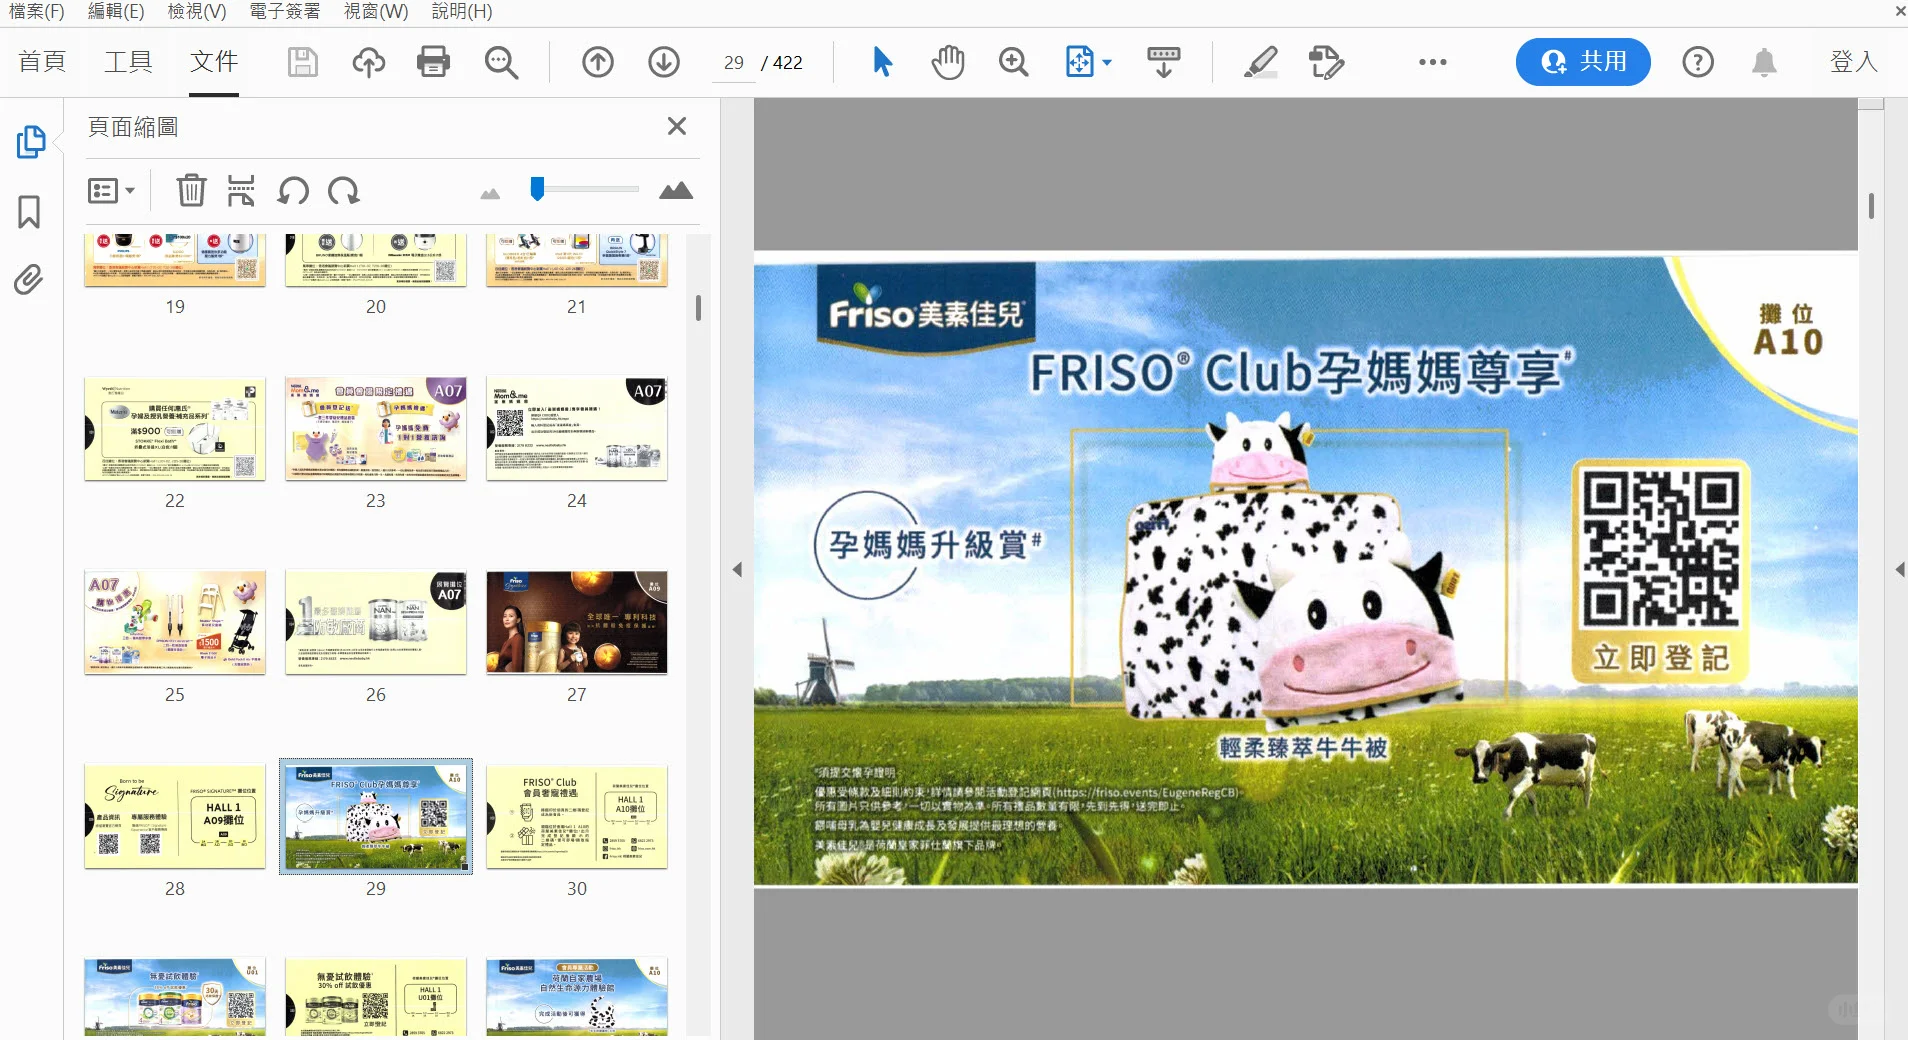Image resolution: width=1908 pixels, height=1040 pixels.
Task: Click the zoom in magnifier icon
Action: coord(1014,62)
